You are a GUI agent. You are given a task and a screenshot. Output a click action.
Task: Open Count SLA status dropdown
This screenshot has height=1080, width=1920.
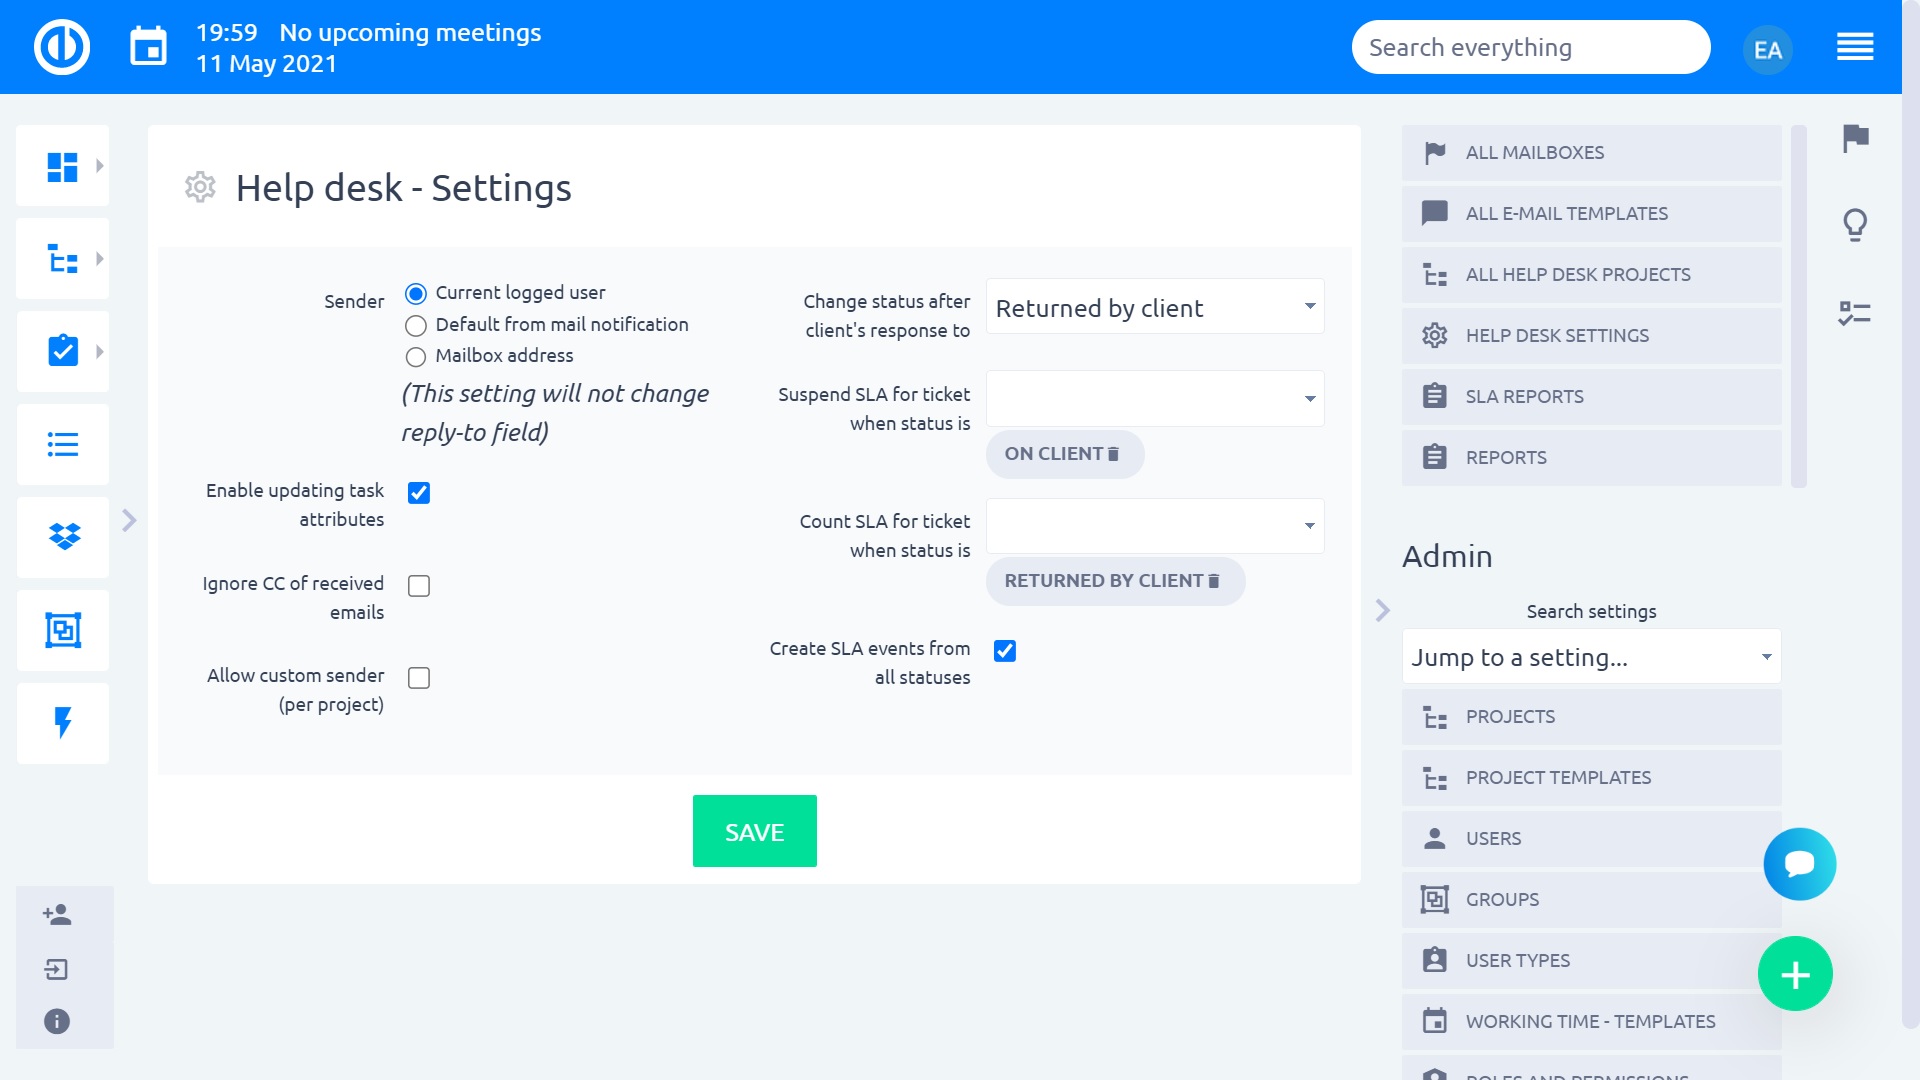click(x=1155, y=526)
